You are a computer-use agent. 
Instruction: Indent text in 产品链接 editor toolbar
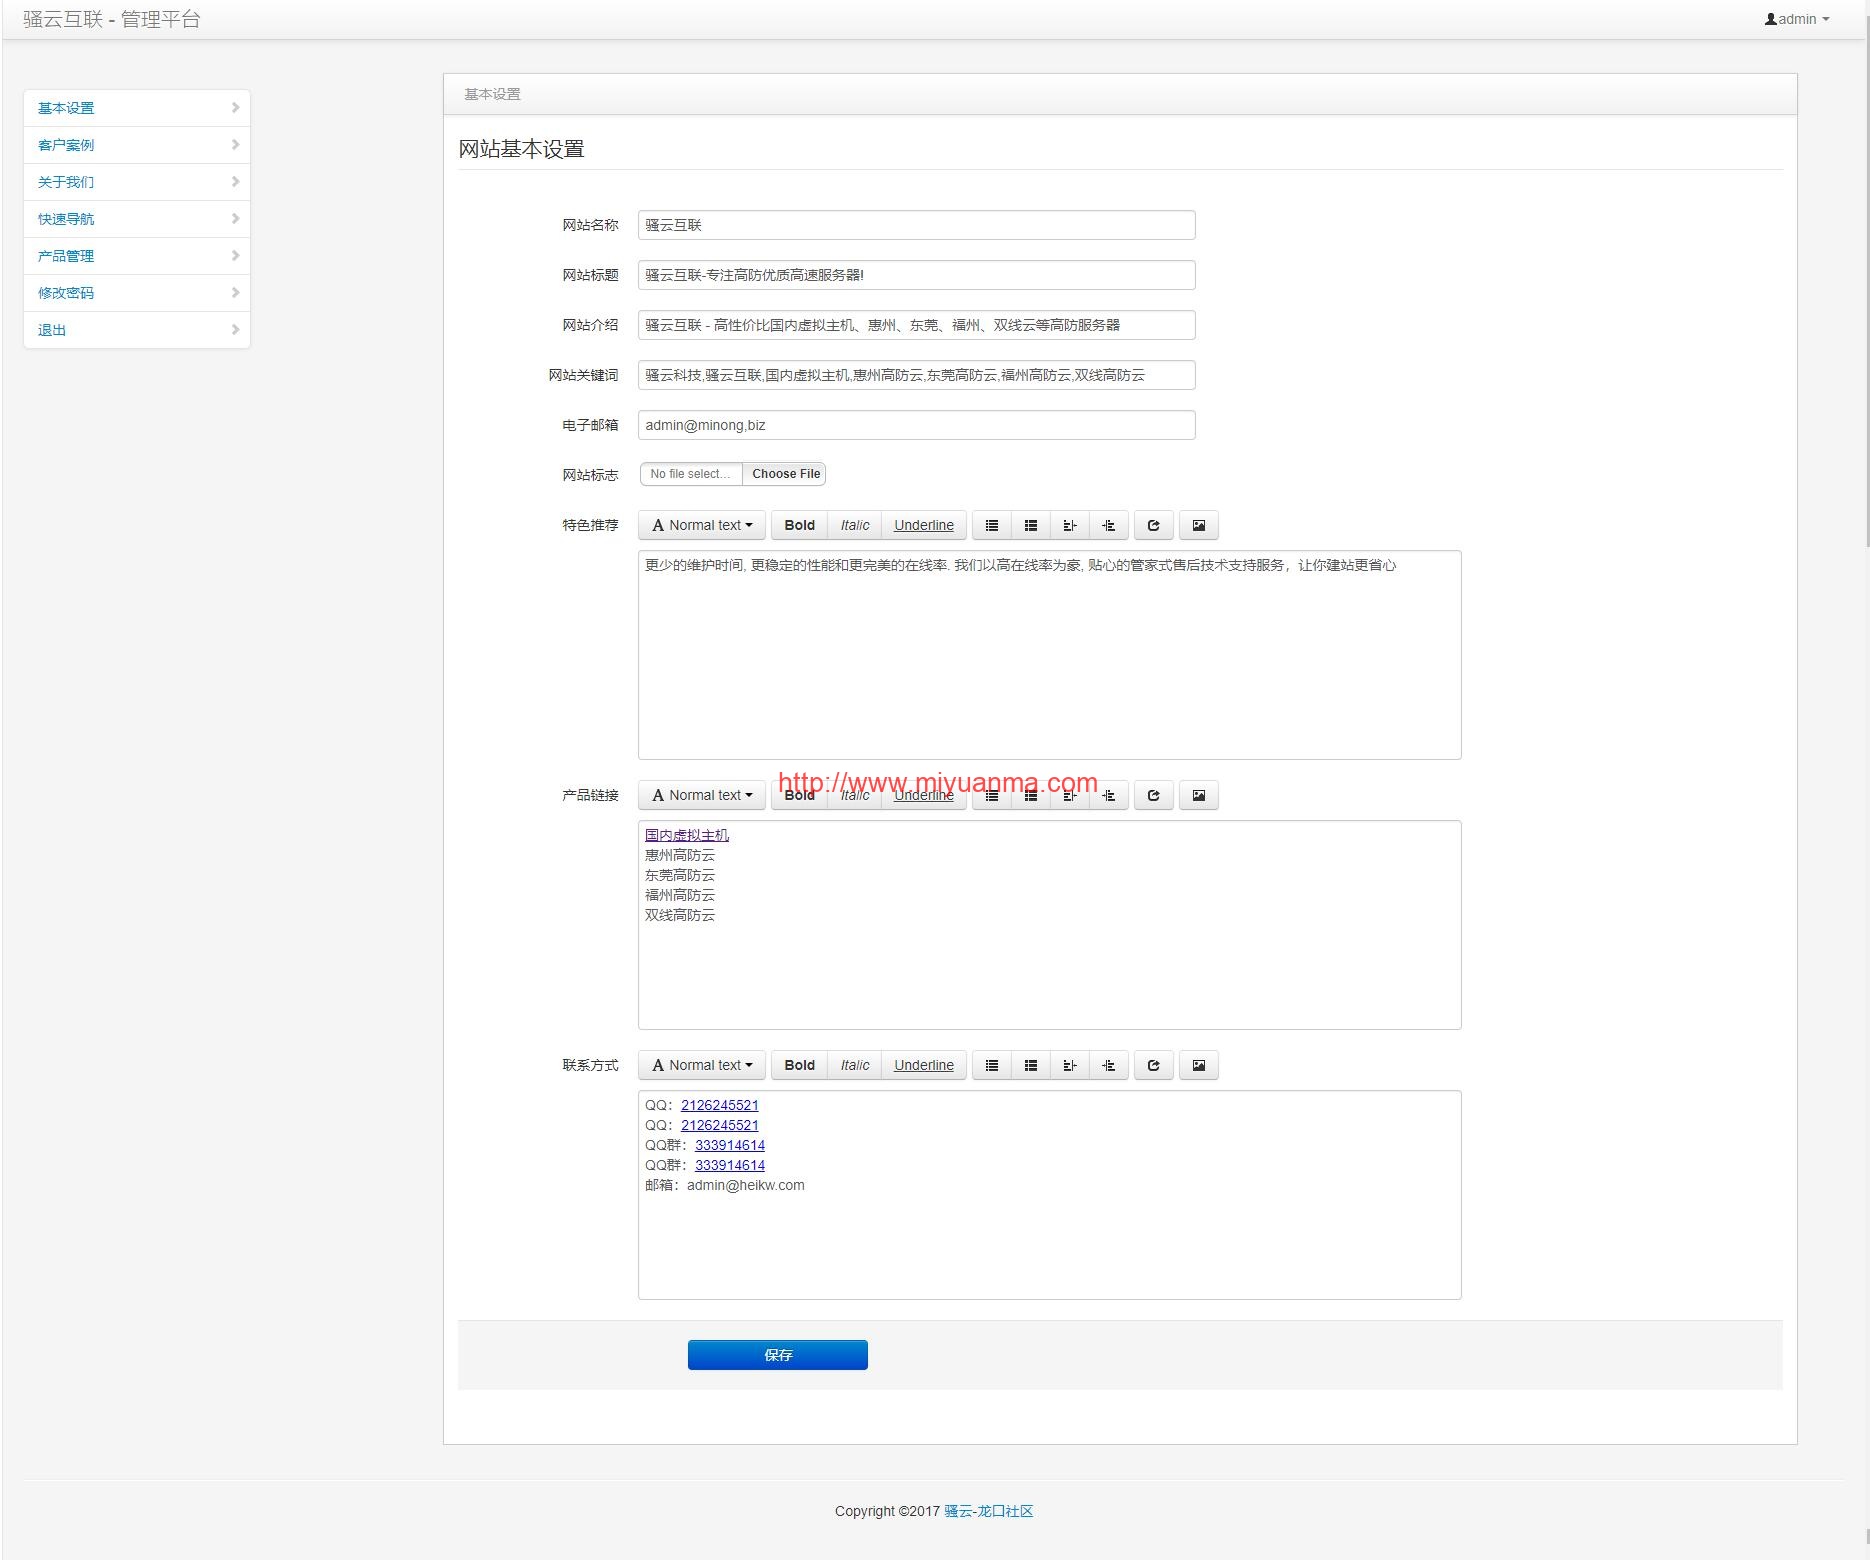1109,795
